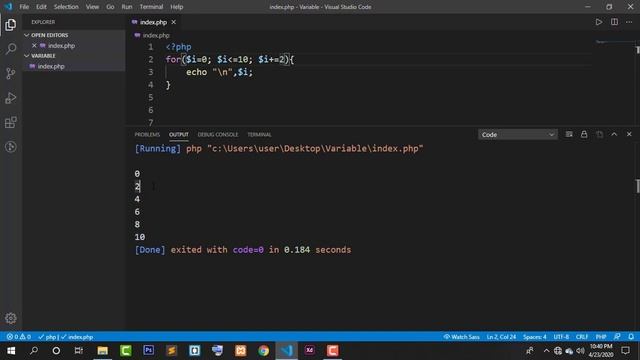Change line endings via CRLF

(x=582, y=337)
